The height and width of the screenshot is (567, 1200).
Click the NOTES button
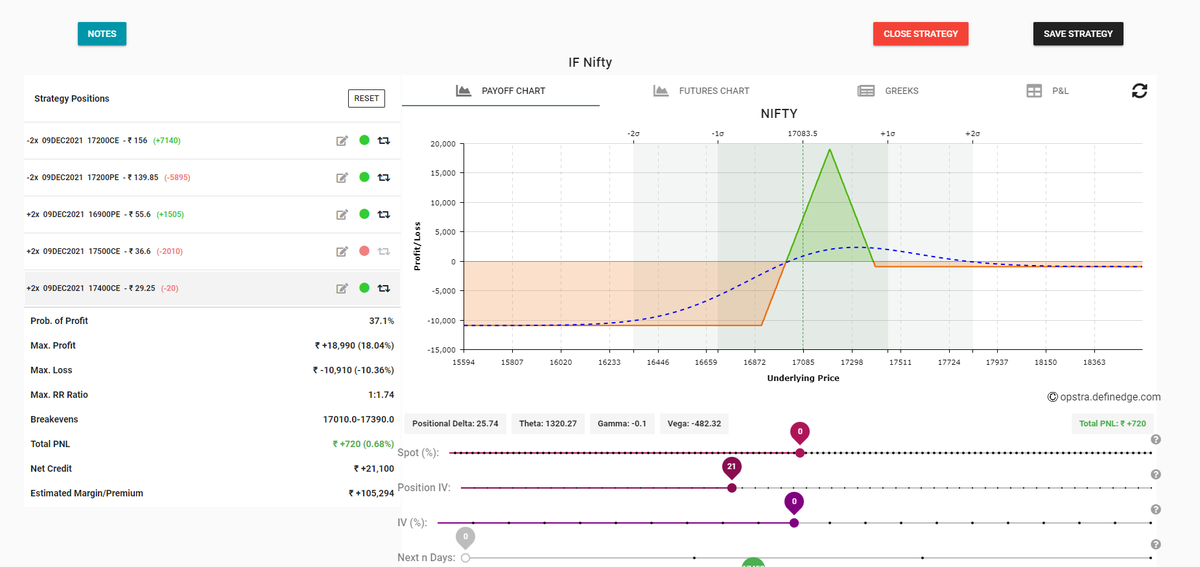pos(102,34)
